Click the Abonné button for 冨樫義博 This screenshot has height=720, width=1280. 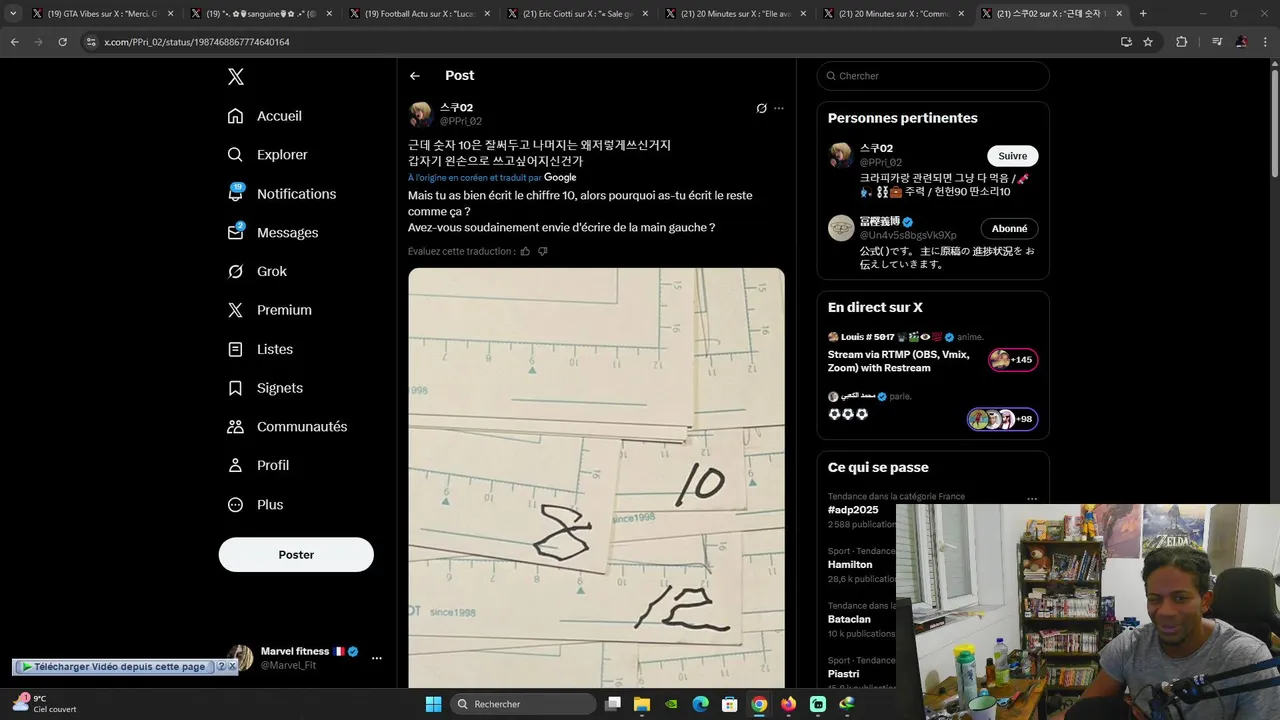(1009, 229)
